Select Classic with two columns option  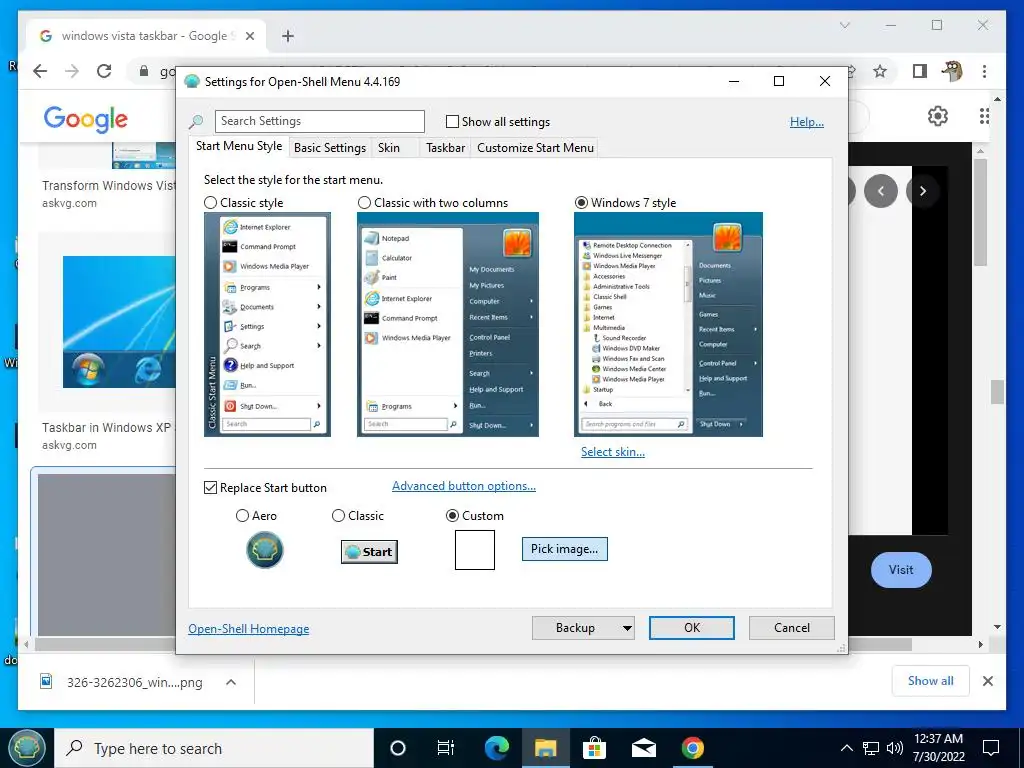tap(364, 203)
